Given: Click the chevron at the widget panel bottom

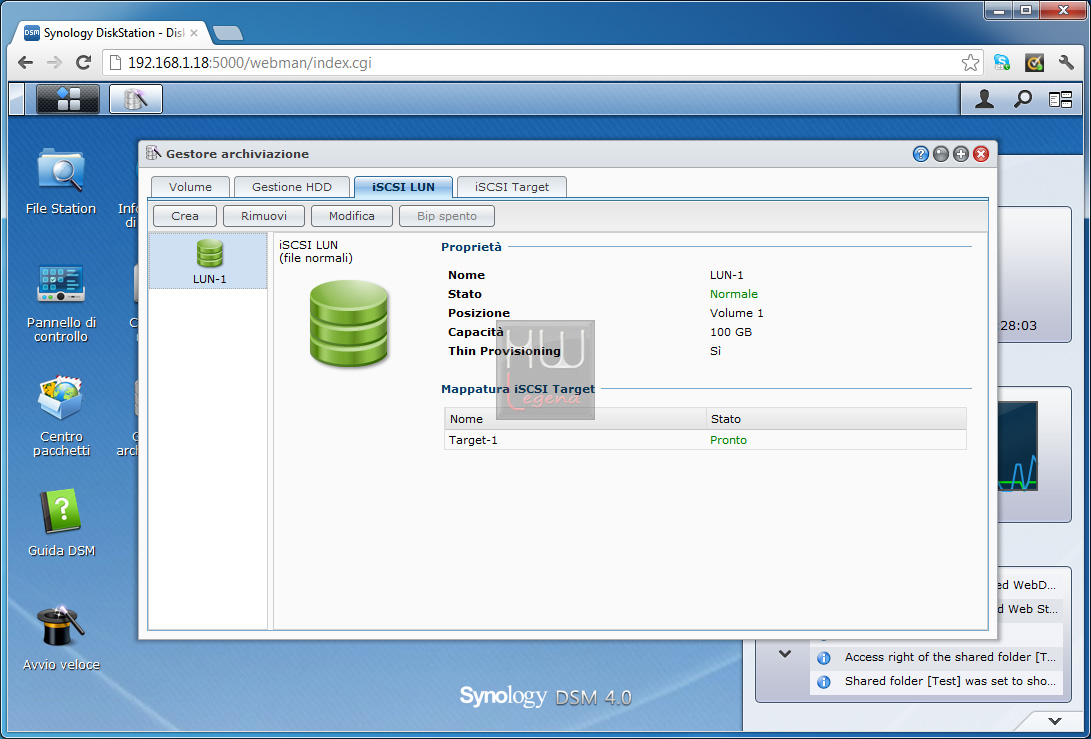Looking at the screenshot, I should [x=1055, y=722].
